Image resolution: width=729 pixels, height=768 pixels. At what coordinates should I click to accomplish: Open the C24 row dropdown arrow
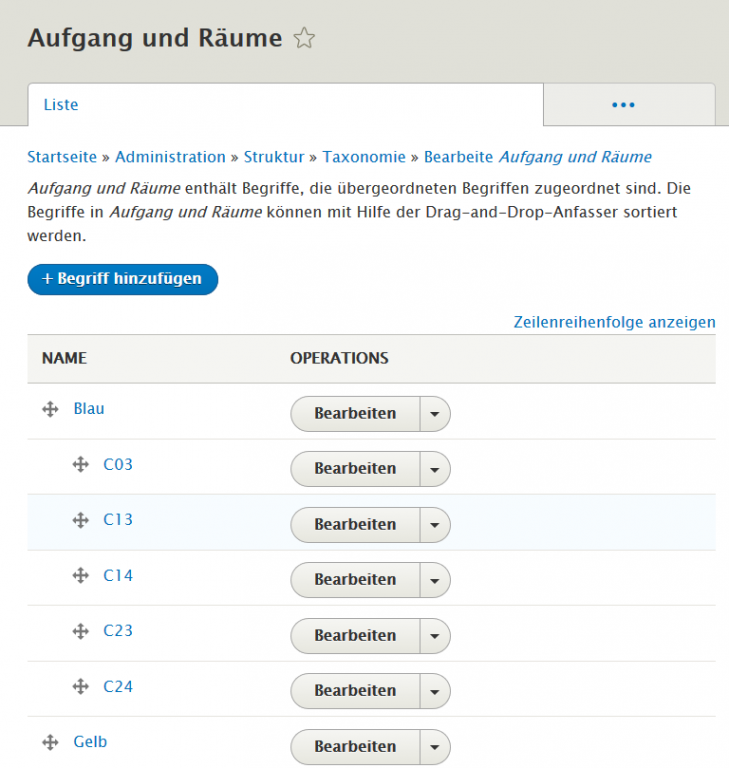[x=435, y=691]
